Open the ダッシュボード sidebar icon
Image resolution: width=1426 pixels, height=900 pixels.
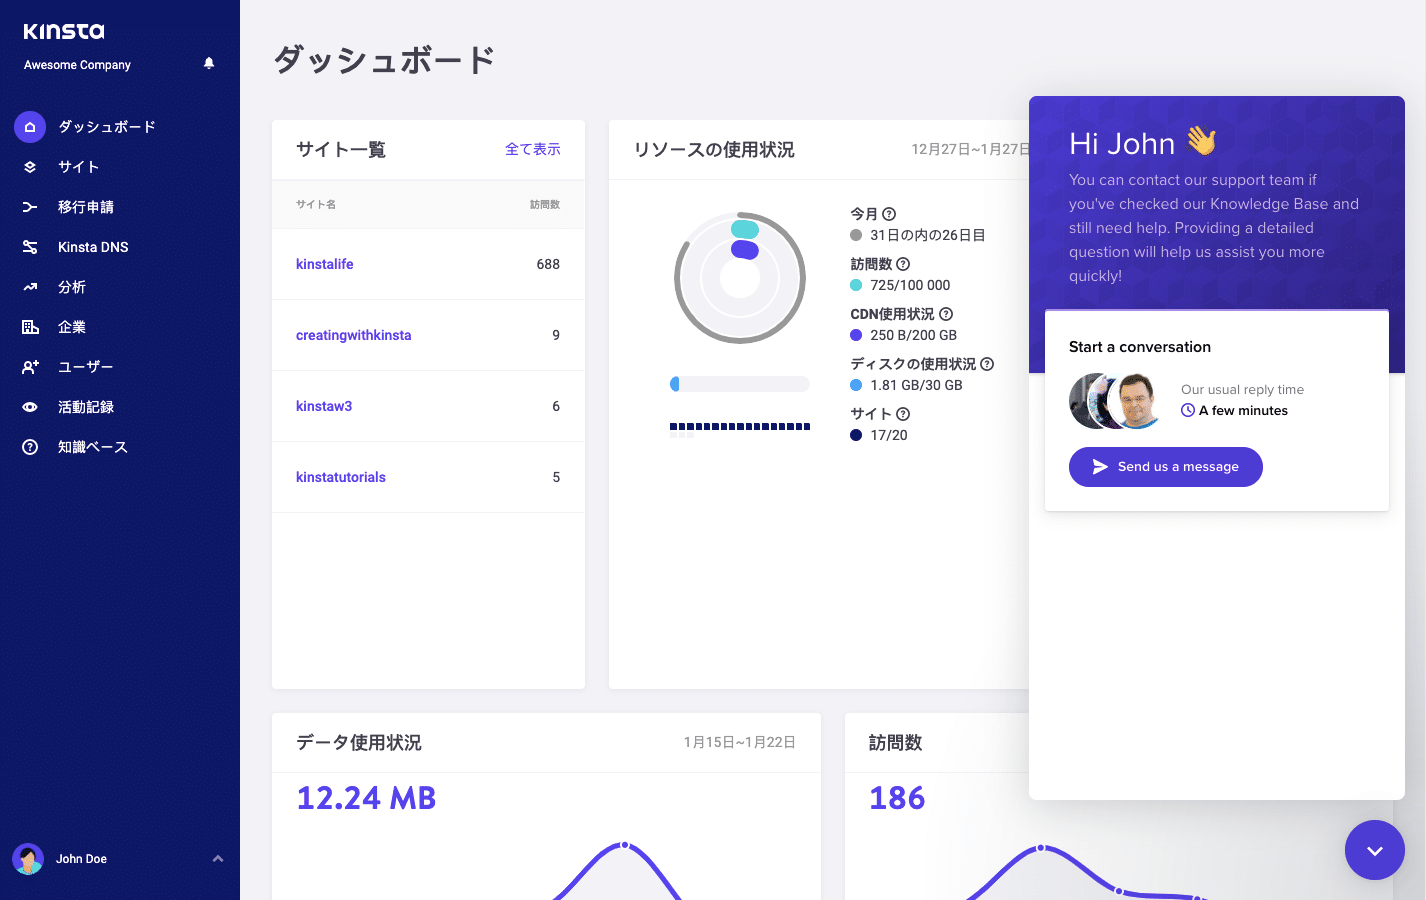click(30, 127)
